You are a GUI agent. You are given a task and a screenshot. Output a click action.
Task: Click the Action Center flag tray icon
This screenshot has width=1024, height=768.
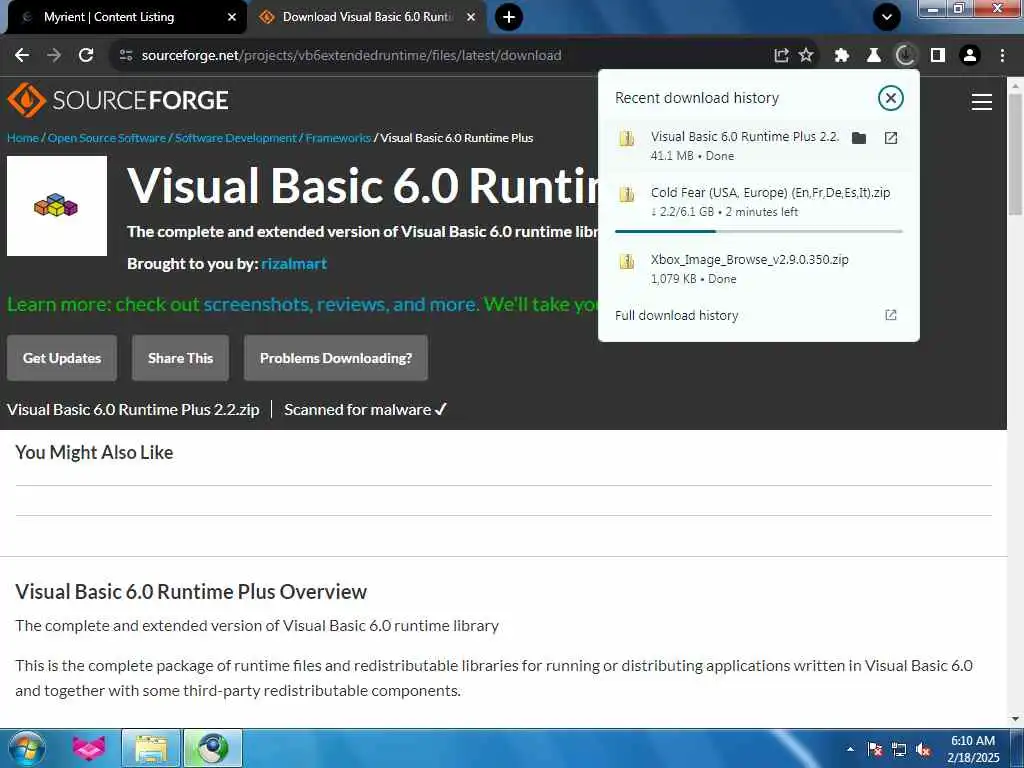(875, 750)
